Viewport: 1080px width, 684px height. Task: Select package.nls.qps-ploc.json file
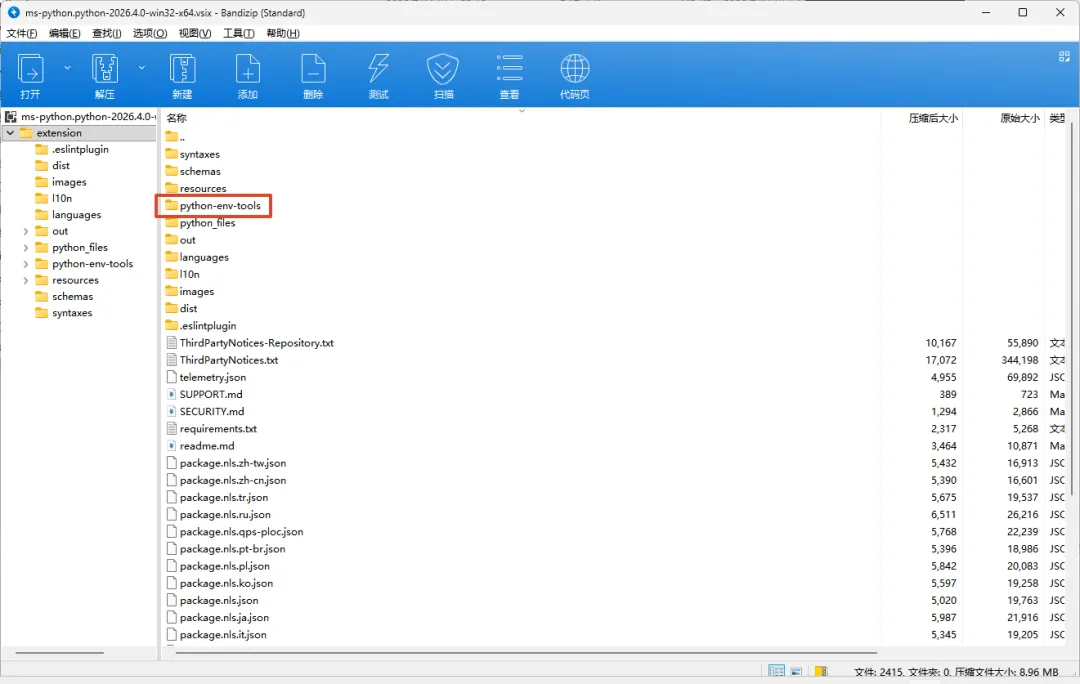click(x=235, y=532)
